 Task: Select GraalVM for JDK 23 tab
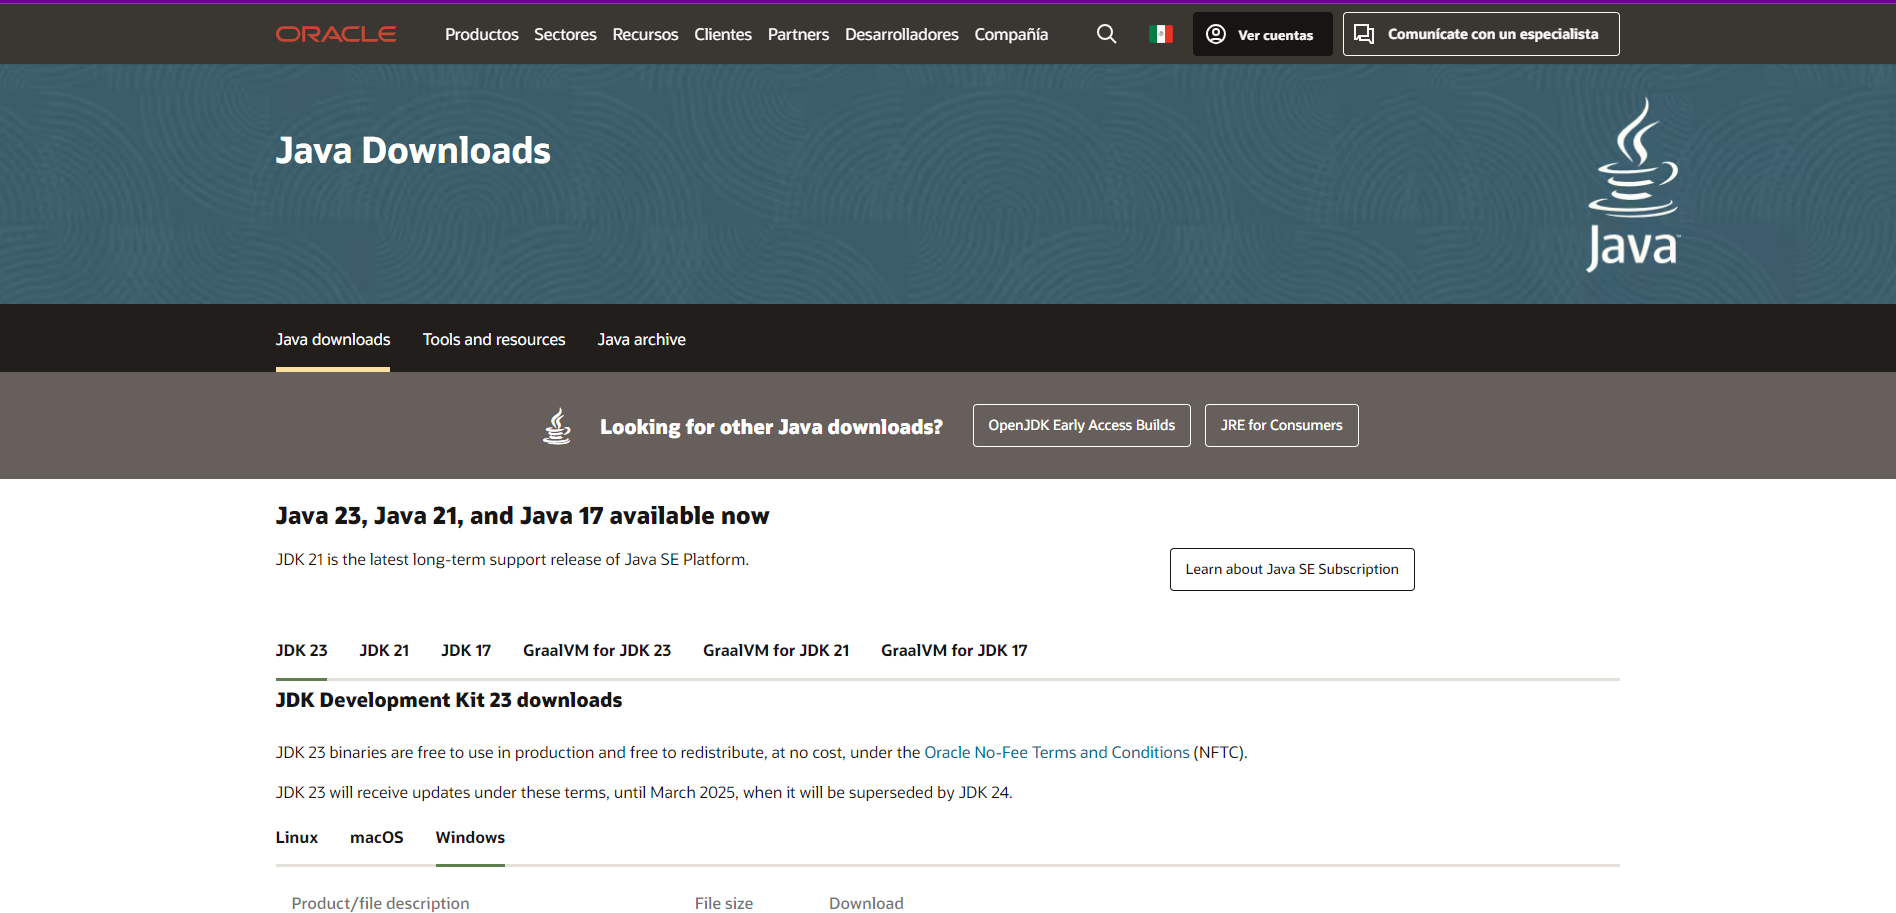tap(597, 650)
